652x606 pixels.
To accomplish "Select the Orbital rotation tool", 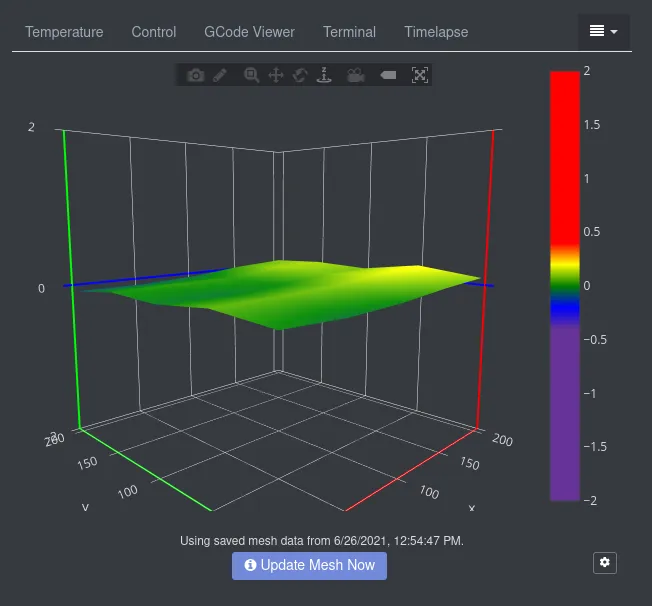I will pos(299,75).
